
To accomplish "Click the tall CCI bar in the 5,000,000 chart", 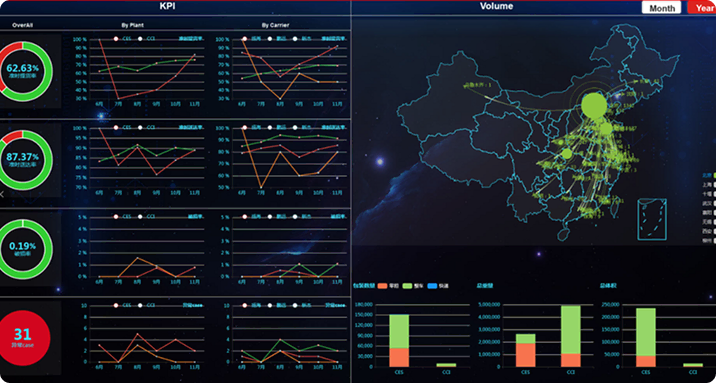I will point(571,336).
